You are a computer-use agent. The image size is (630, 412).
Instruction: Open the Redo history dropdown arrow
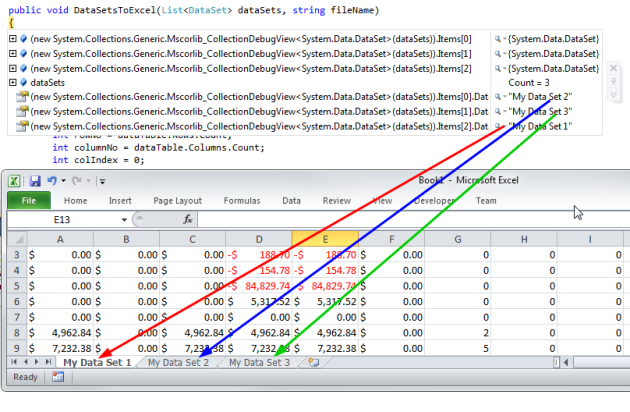(x=88, y=181)
